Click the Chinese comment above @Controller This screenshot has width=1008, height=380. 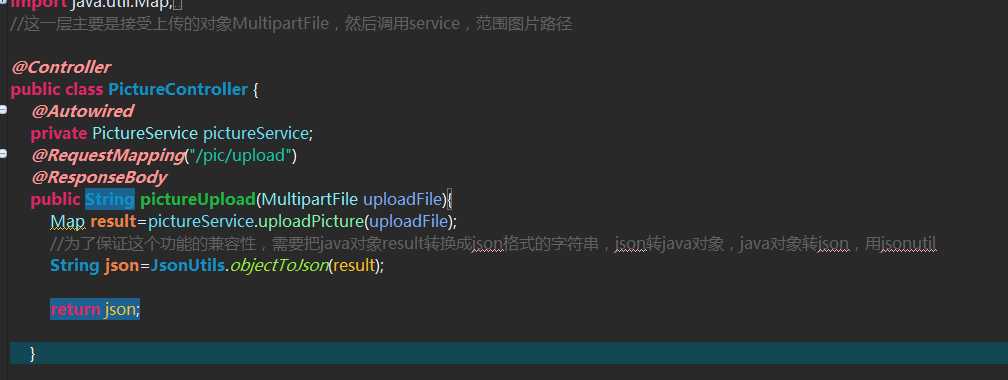[291, 25]
